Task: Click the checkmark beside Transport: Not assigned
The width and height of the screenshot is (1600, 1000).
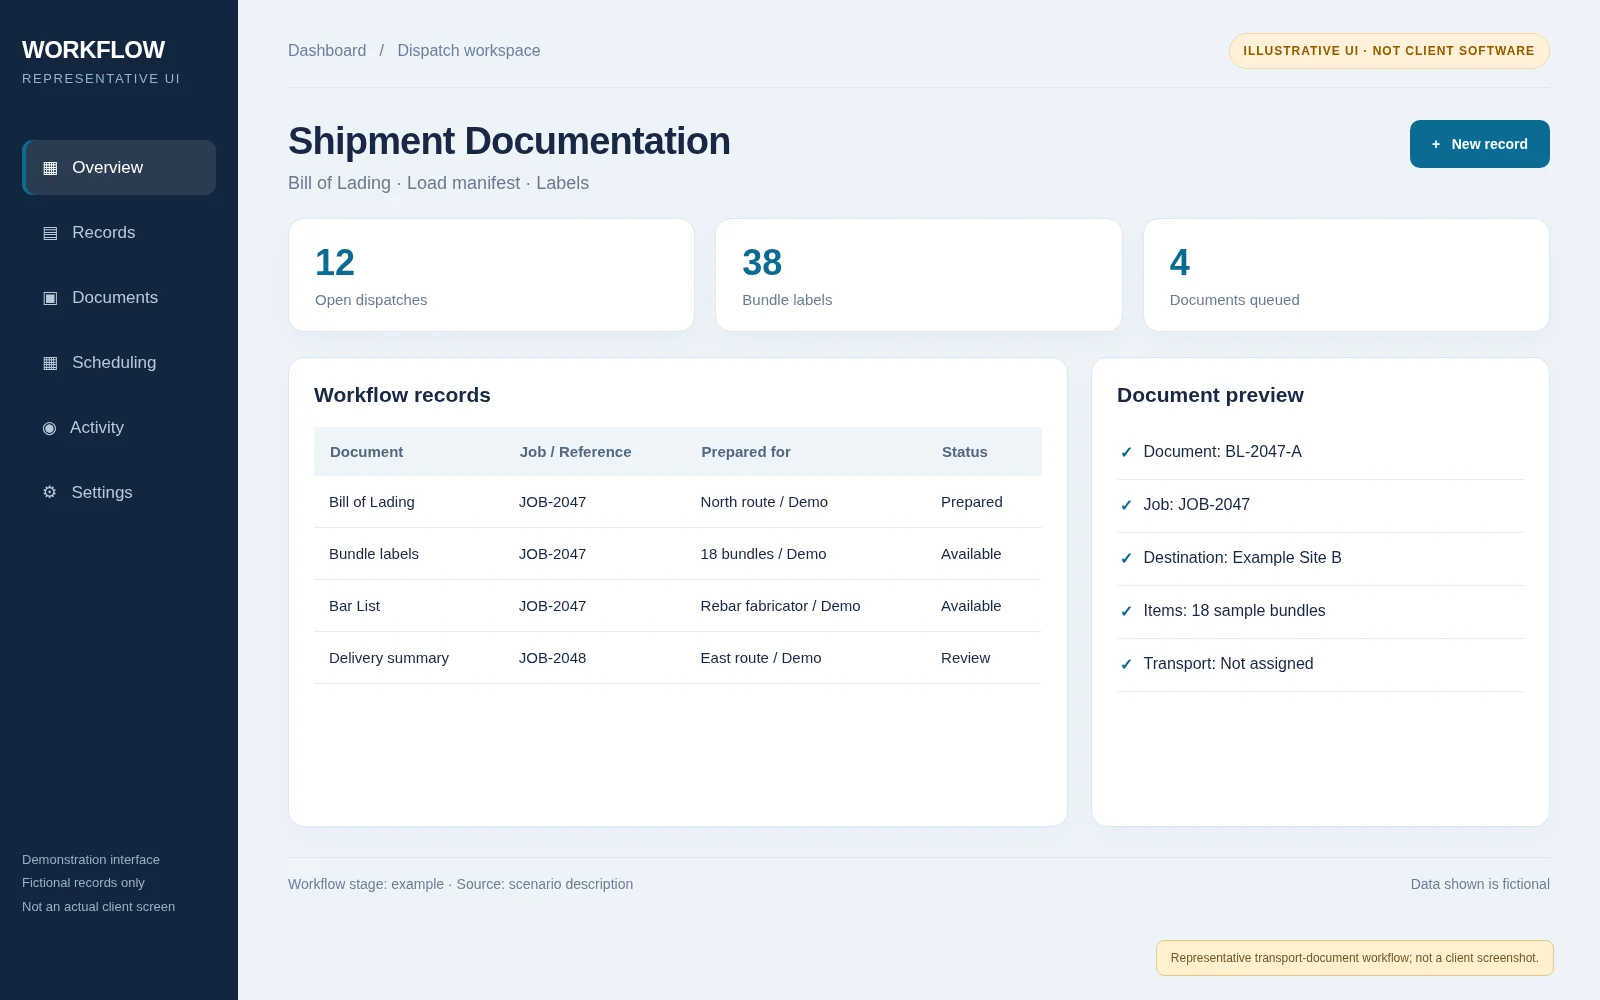Action: point(1126,664)
